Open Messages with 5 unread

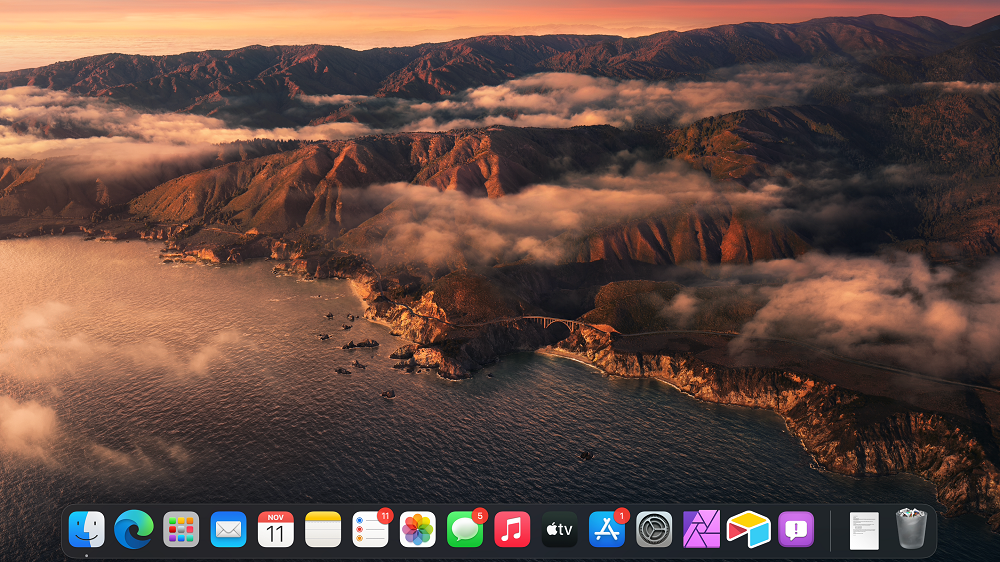tap(465, 529)
